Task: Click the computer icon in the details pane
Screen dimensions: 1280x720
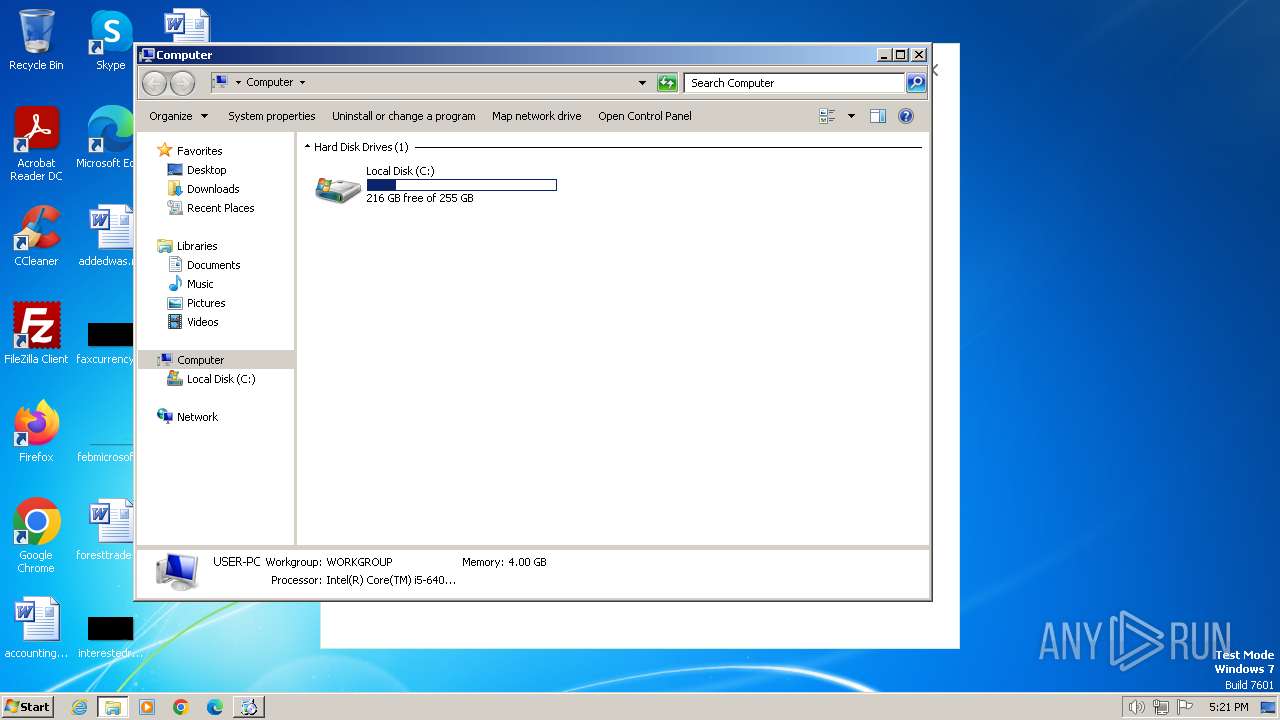Action: tap(177, 571)
